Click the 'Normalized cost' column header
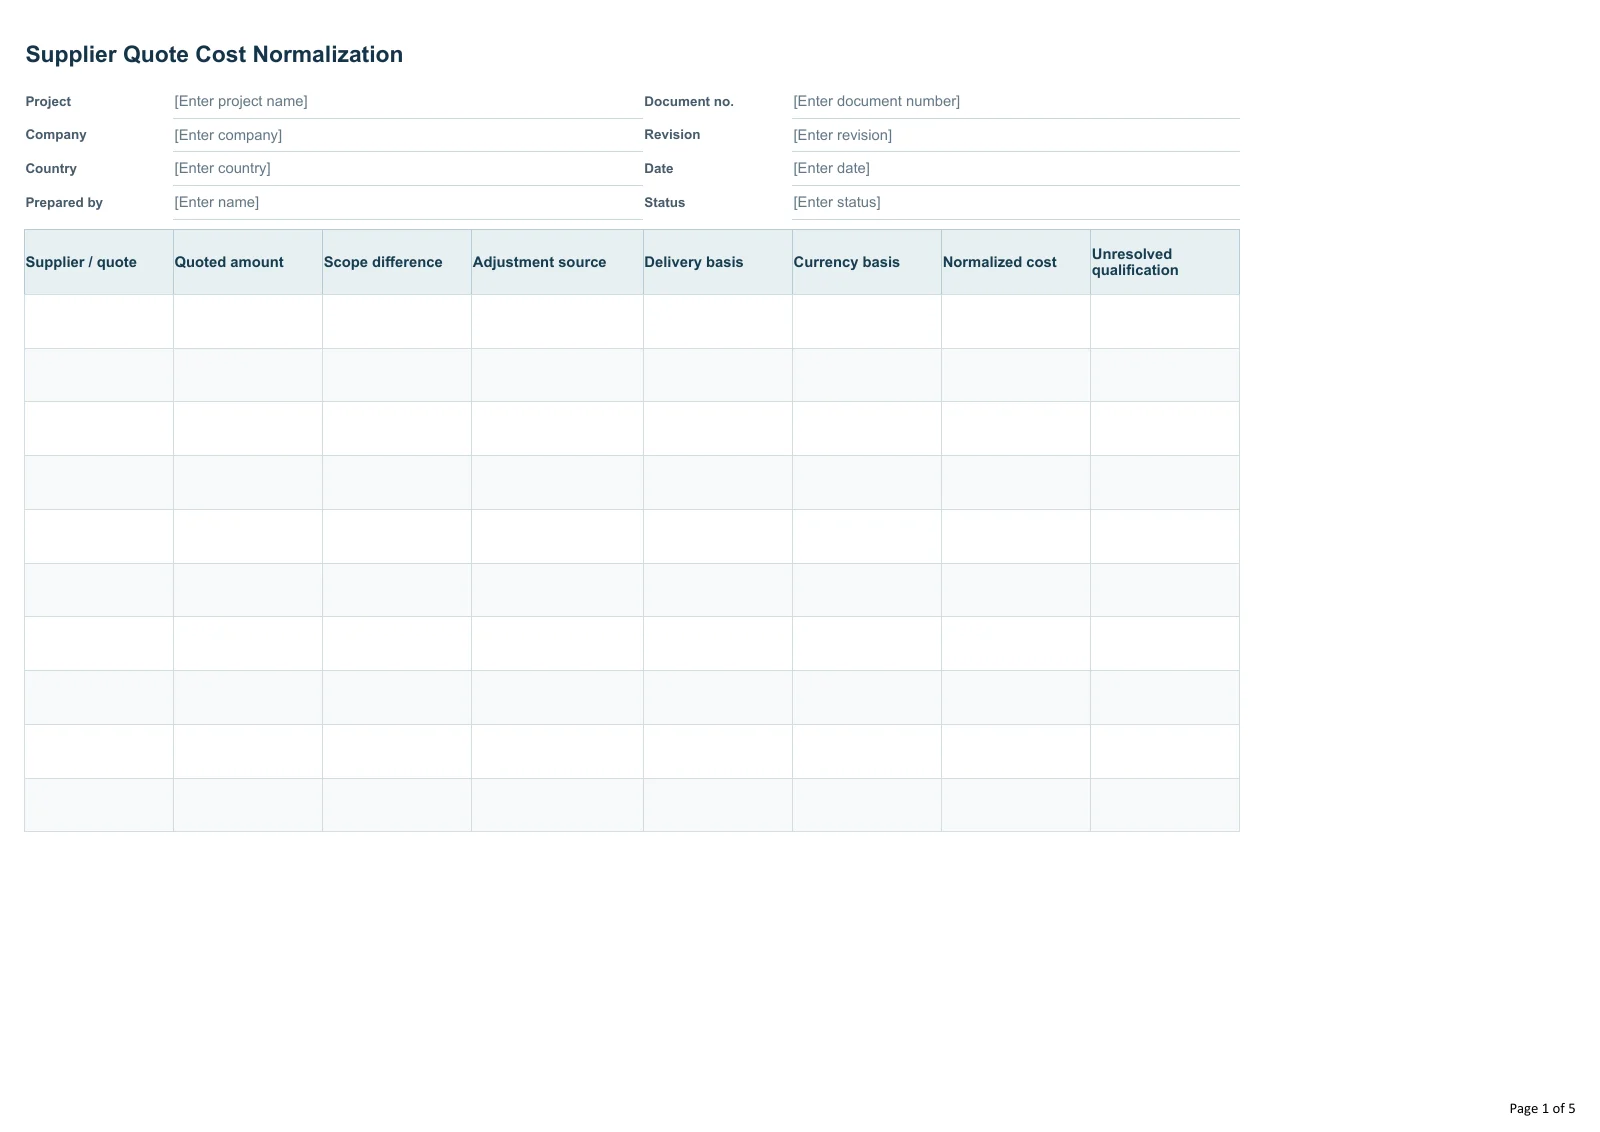 point(1016,262)
